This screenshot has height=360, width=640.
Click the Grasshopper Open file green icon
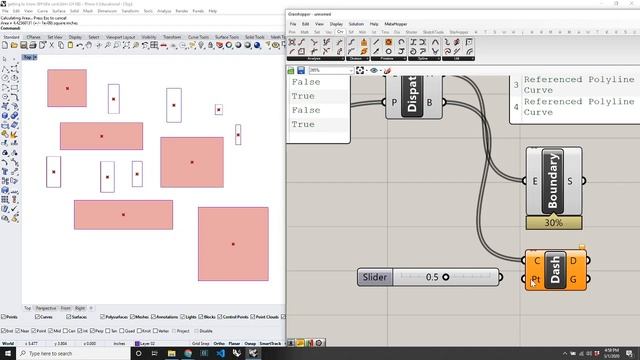[x=291, y=71]
